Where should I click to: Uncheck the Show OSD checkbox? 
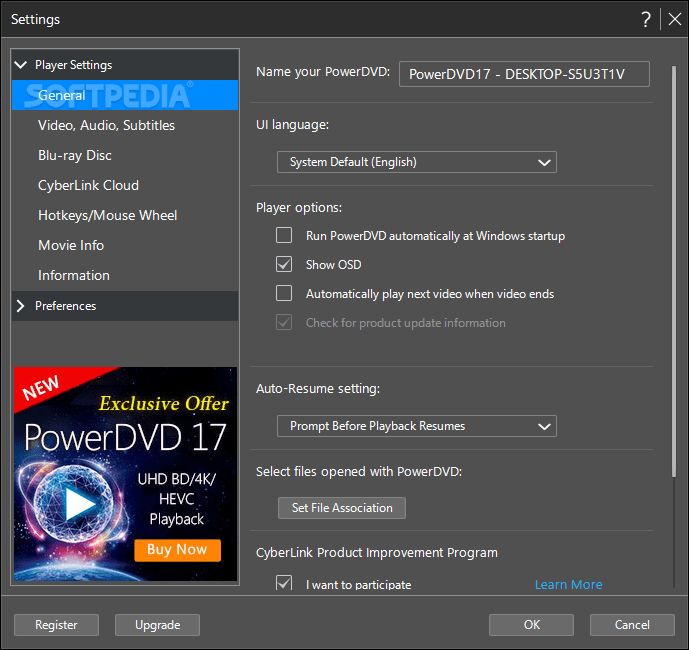pyautogui.click(x=284, y=264)
